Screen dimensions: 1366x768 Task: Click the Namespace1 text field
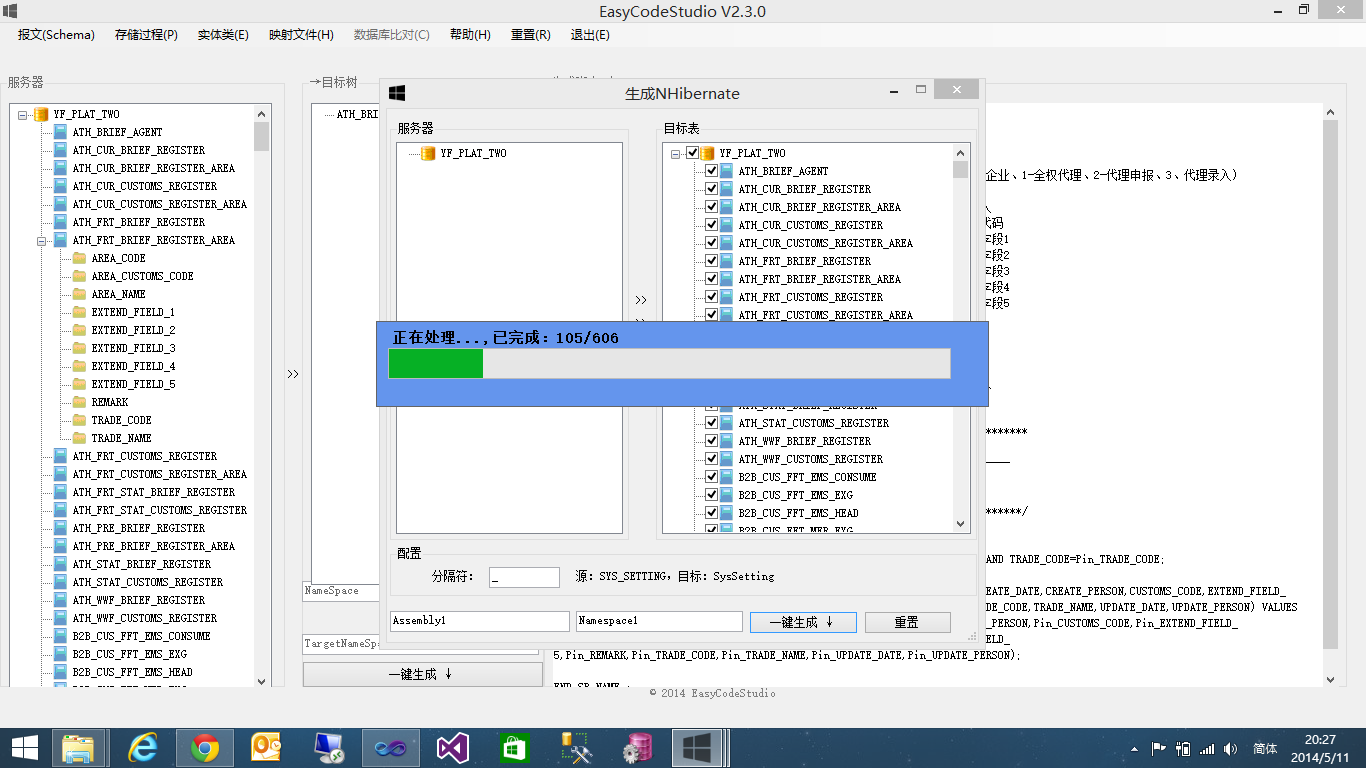coord(660,621)
